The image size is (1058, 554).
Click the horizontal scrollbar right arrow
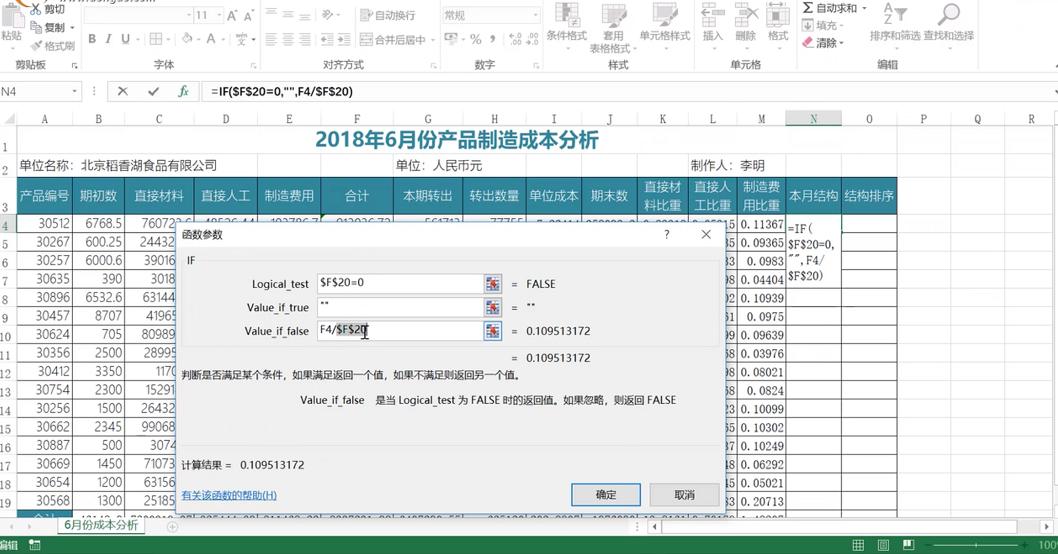1046,526
